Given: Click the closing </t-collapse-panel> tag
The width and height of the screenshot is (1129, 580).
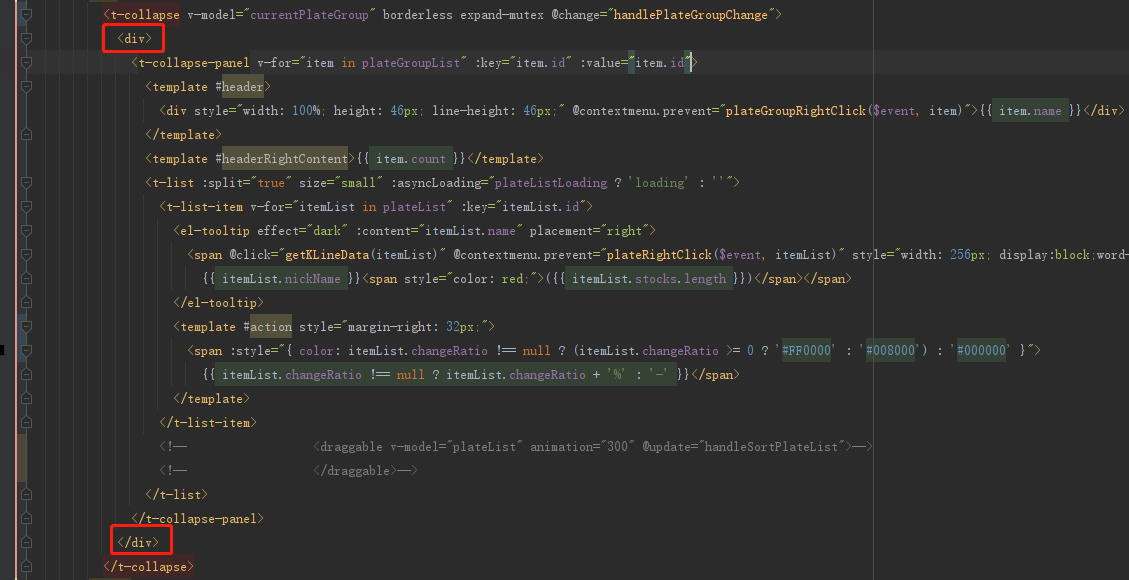Looking at the screenshot, I should (x=197, y=519).
